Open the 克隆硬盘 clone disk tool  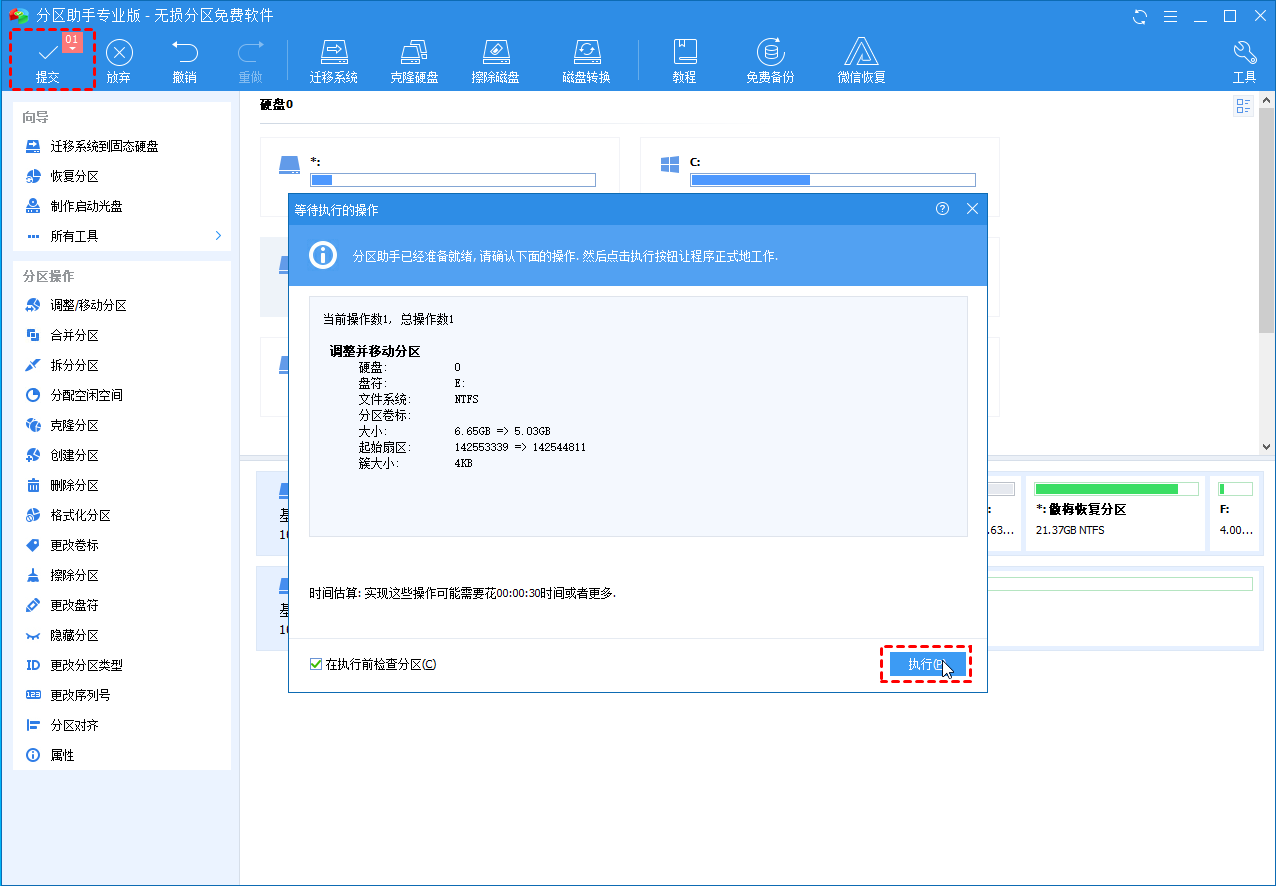click(413, 60)
